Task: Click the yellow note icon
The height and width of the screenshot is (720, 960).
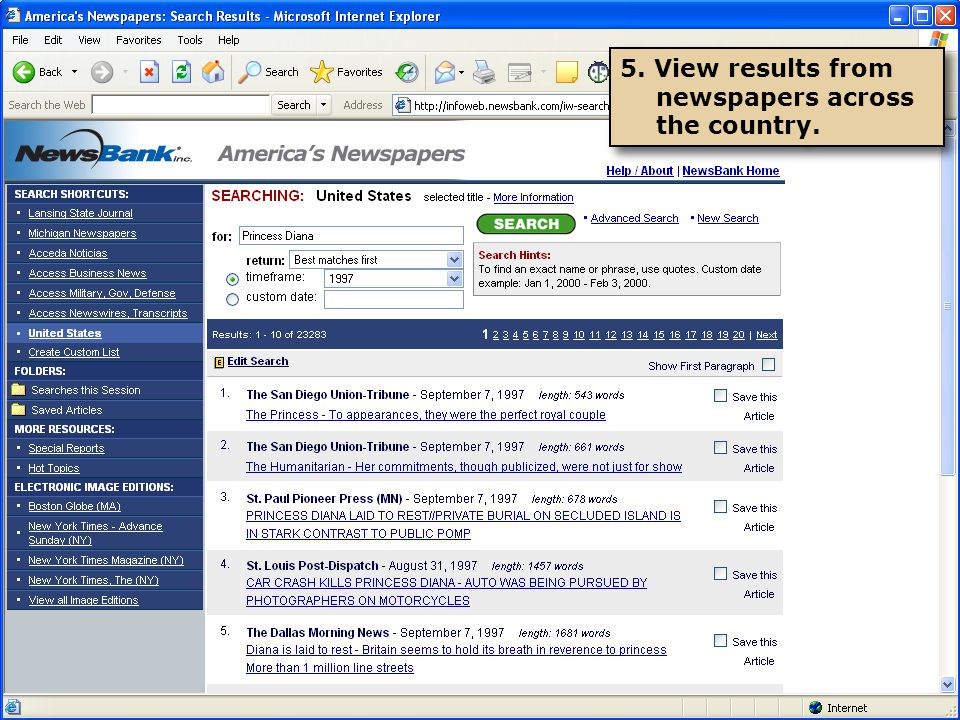Action: [566, 72]
